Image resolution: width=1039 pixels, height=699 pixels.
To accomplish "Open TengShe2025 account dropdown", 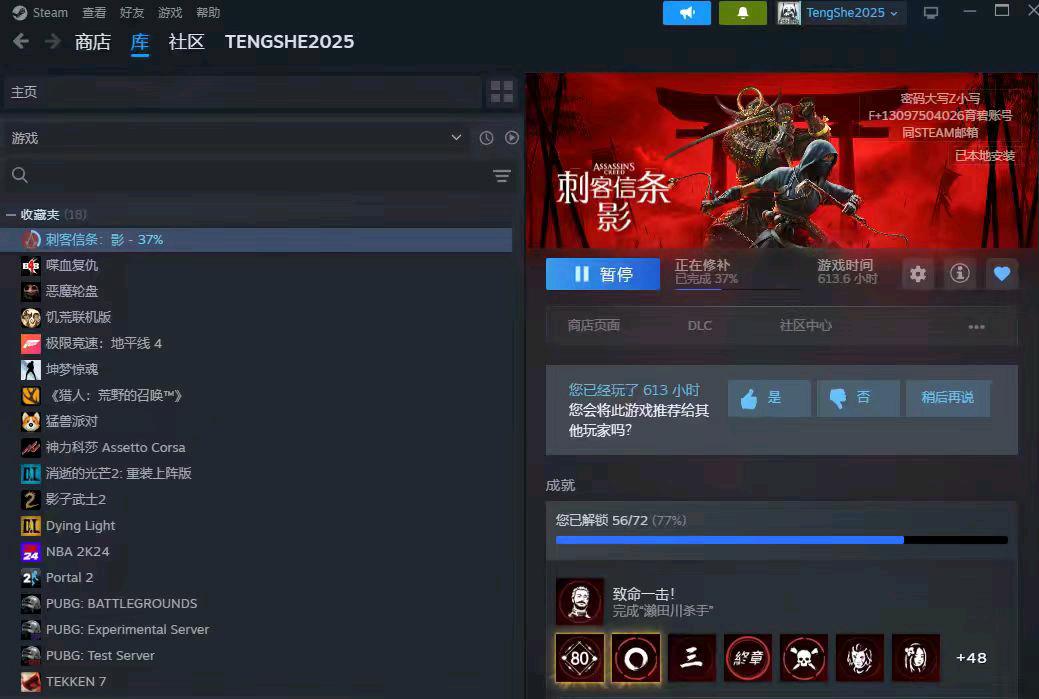I will pos(841,13).
